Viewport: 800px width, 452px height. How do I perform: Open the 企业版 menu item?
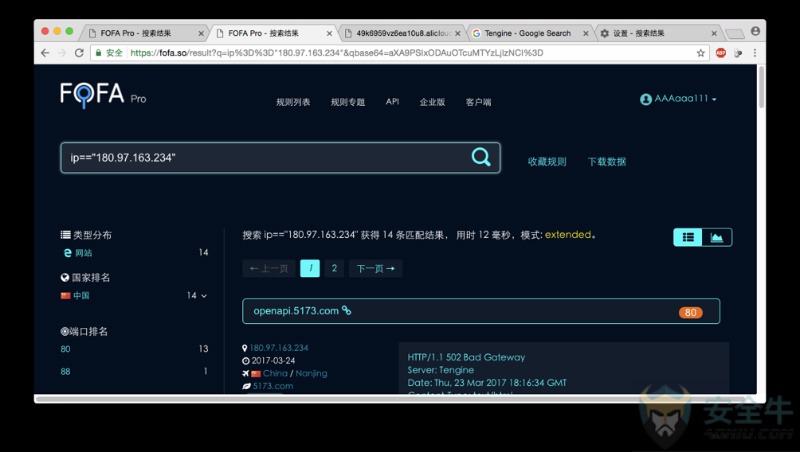pos(432,102)
